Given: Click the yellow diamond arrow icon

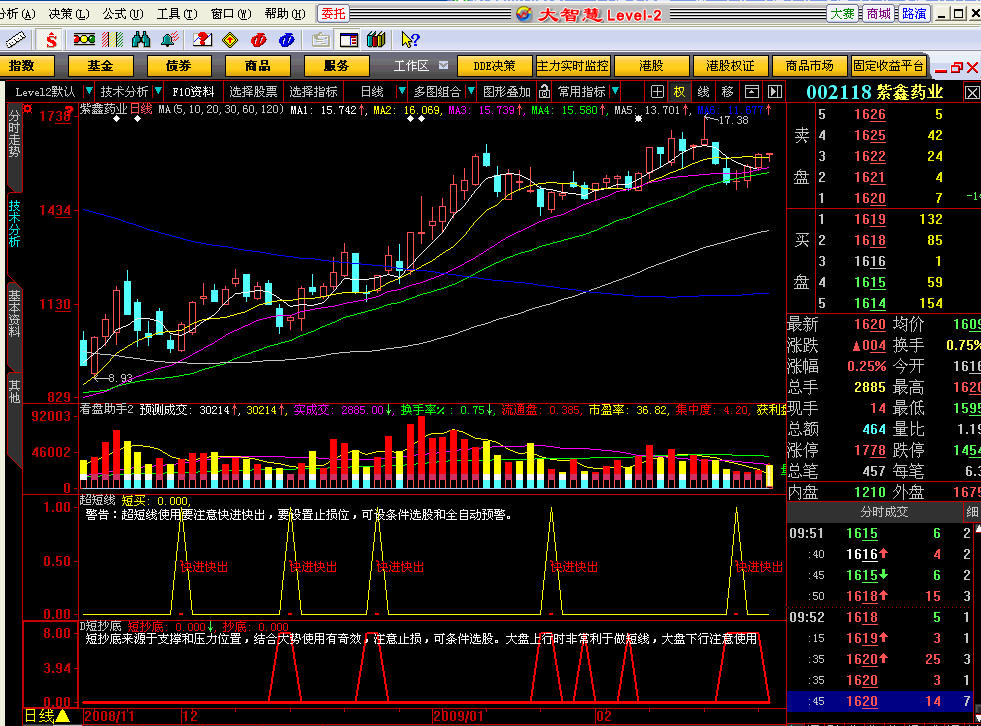Looking at the screenshot, I should 230,40.
